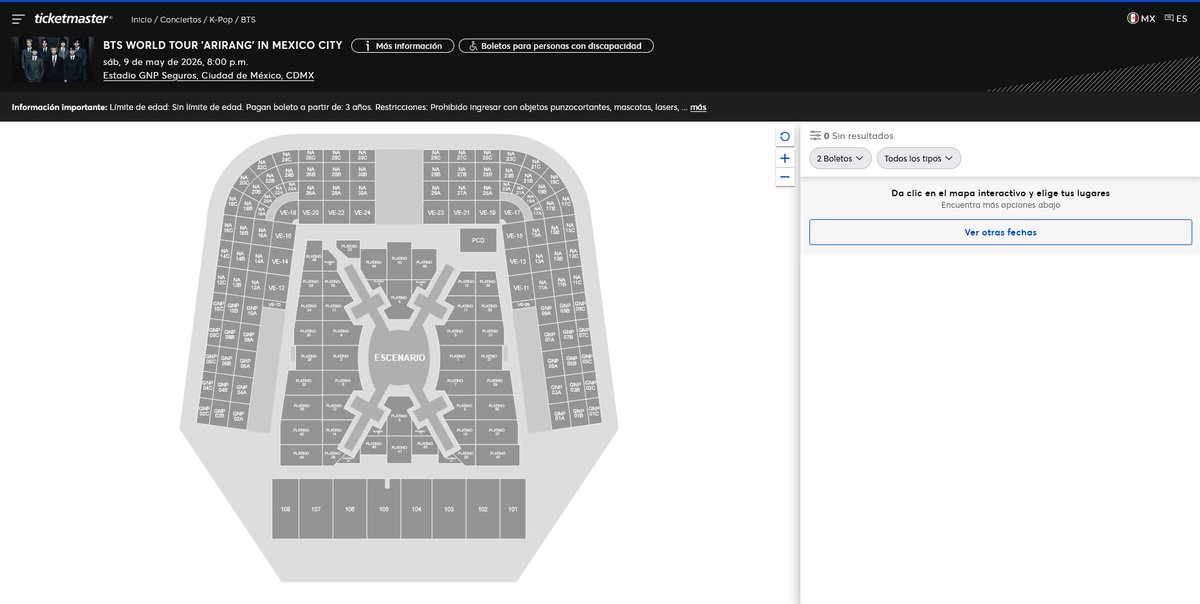This screenshot has height=604, width=1200.
Task: Click the K-Pop breadcrumb
Action: [x=221, y=19]
